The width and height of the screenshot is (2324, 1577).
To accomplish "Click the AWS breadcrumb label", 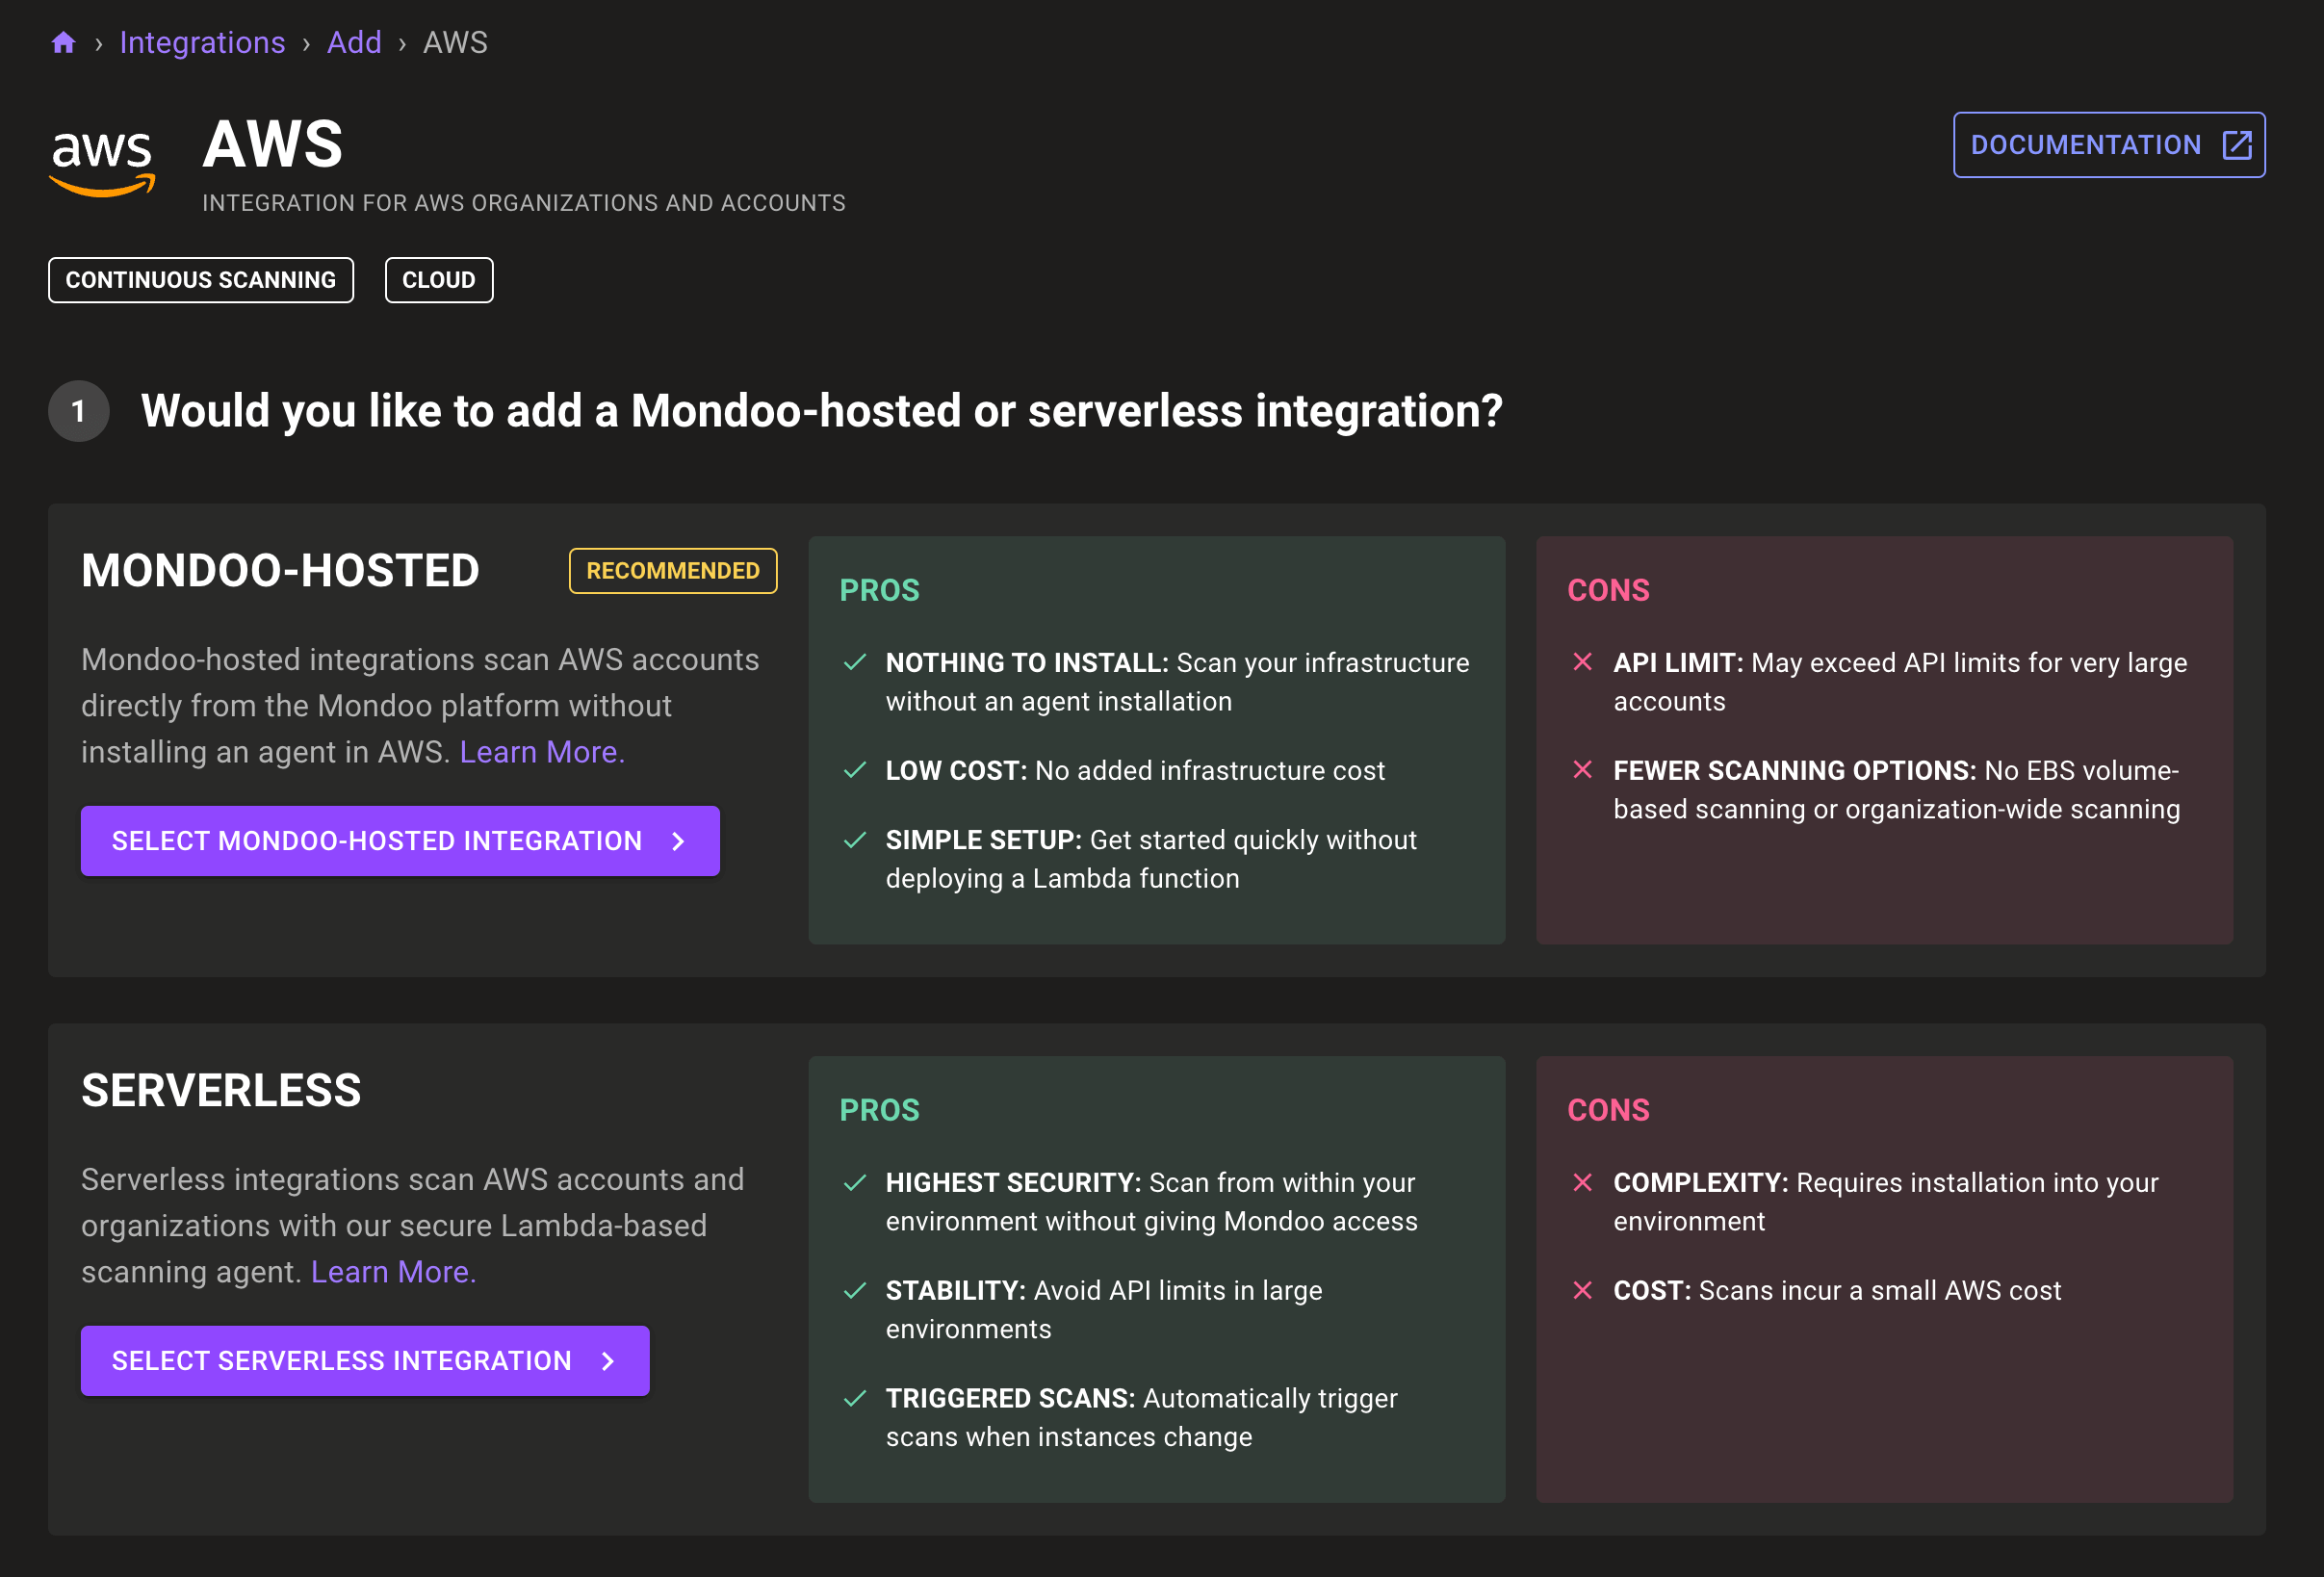I will coord(455,42).
